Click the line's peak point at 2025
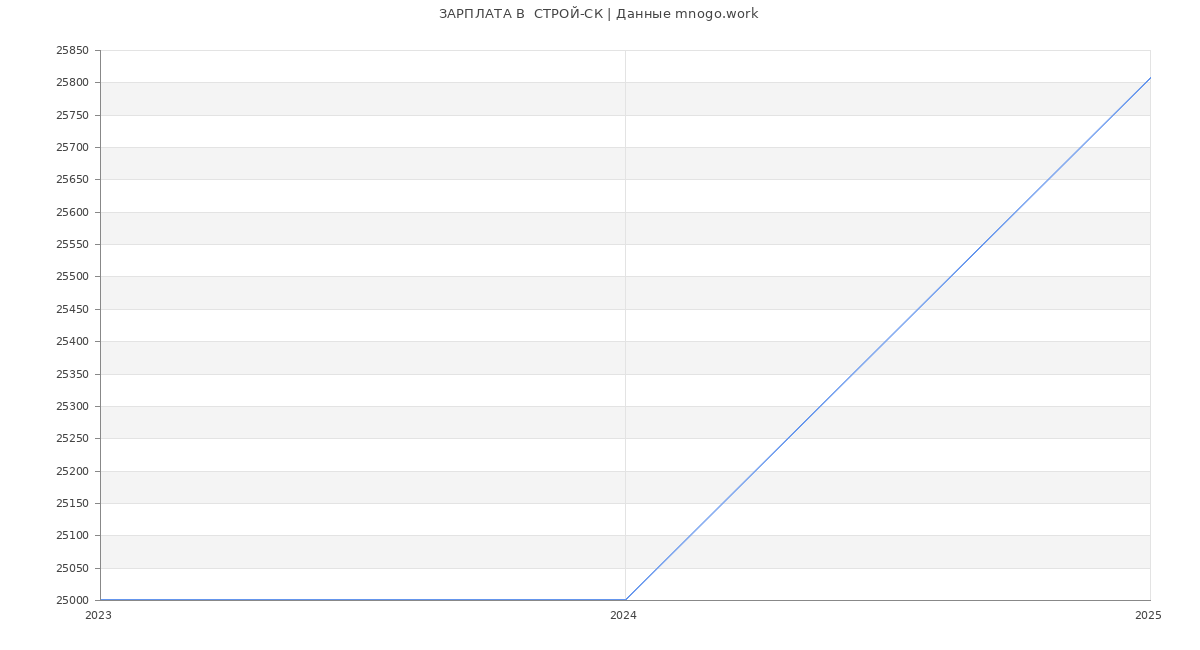 pyautogui.click(x=1149, y=78)
